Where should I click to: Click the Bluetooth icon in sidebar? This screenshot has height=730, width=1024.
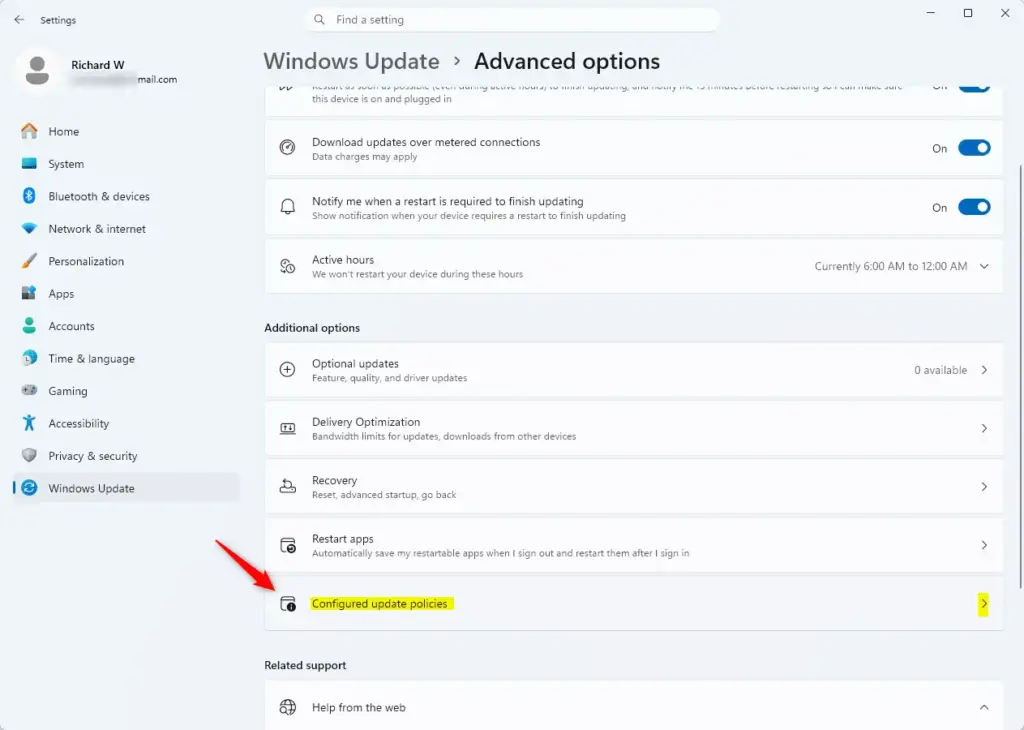[29, 196]
